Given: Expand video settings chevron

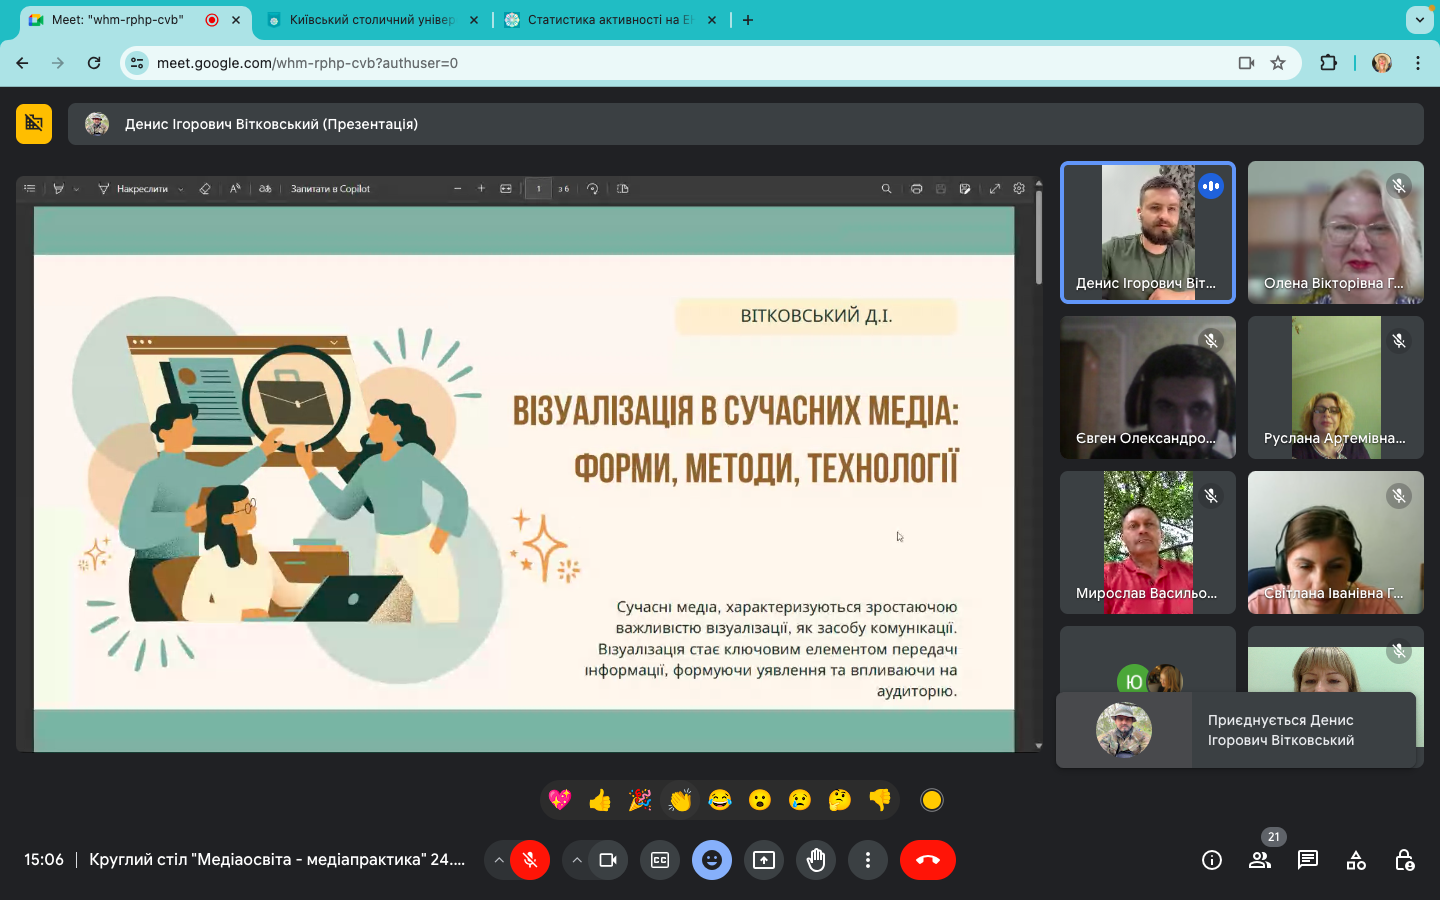Looking at the screenshot, I should point(576,860).
